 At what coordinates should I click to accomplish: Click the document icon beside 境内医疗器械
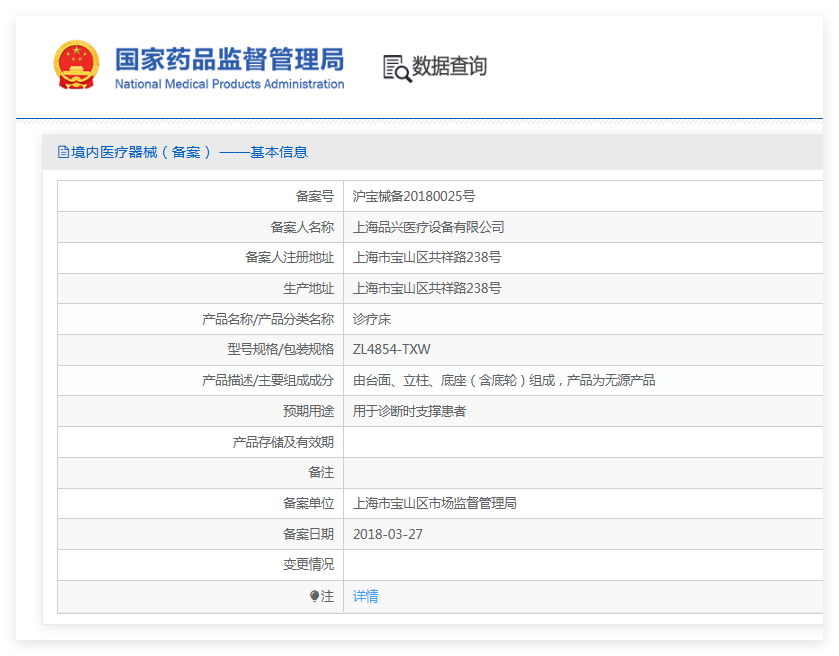point(63,152)
